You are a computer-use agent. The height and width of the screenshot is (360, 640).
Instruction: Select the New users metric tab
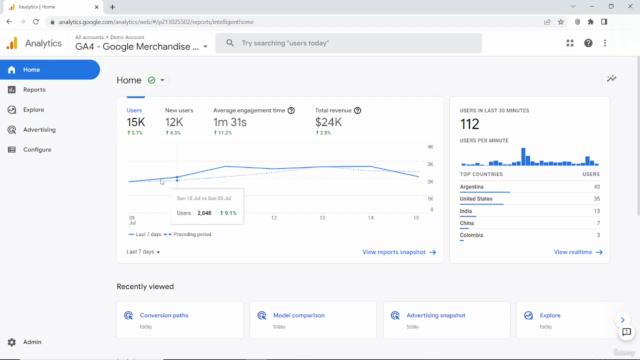coord(179,121)
